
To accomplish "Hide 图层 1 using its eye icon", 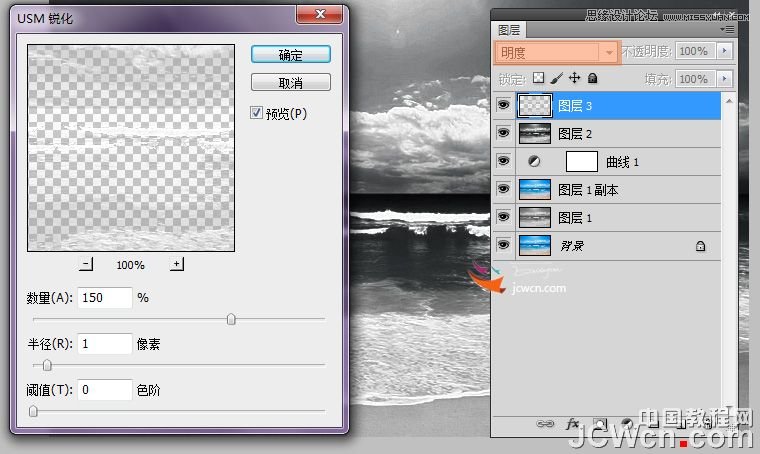I will pyautogui.click(x=504, y=217).
